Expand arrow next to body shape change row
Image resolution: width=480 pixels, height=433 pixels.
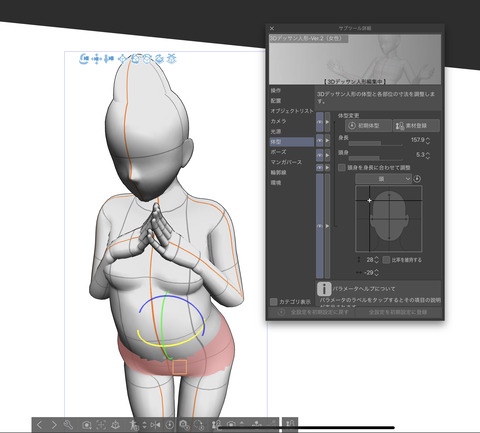pos(327,122)
